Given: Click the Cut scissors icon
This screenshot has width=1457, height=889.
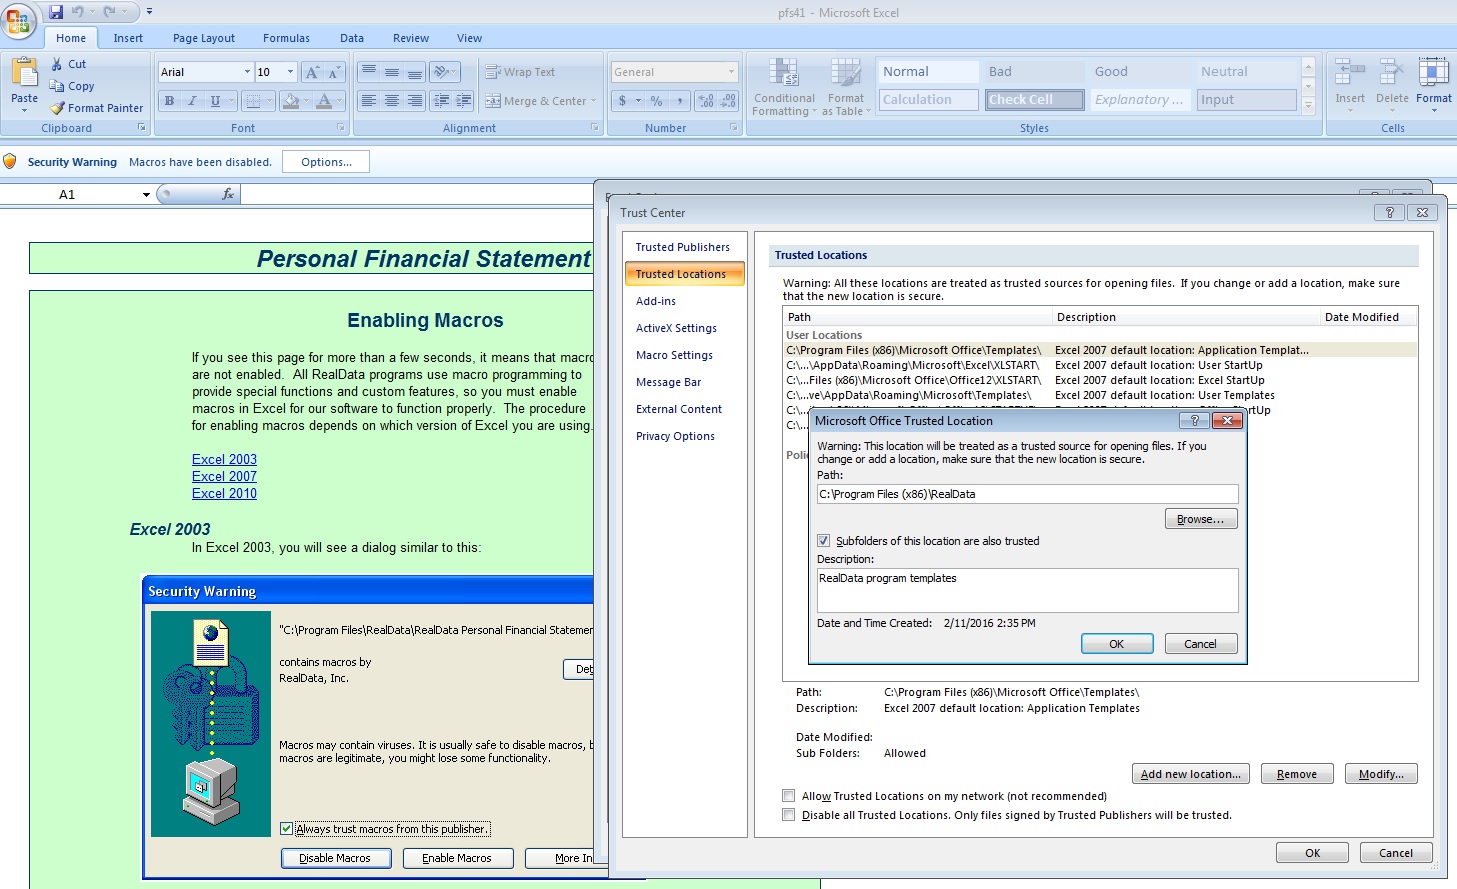Looking at the screenshot, I should (57, 64).
